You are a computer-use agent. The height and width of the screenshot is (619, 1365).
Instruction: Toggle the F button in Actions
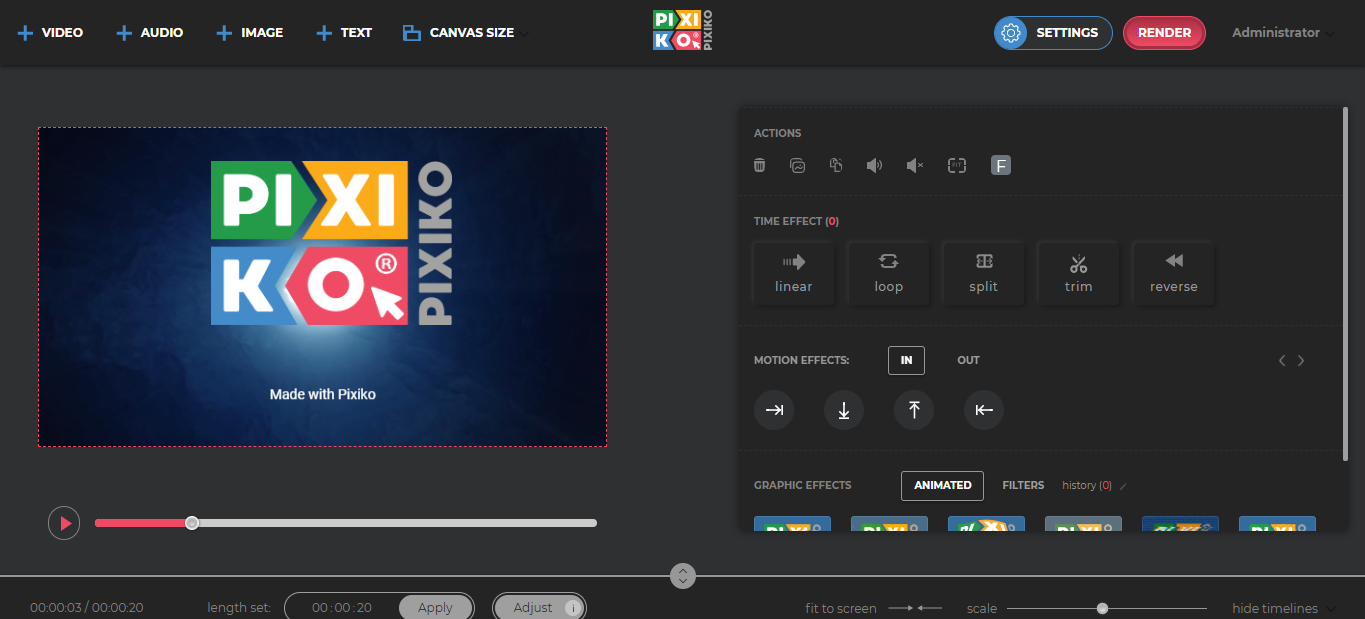[x=1001, y=165]
